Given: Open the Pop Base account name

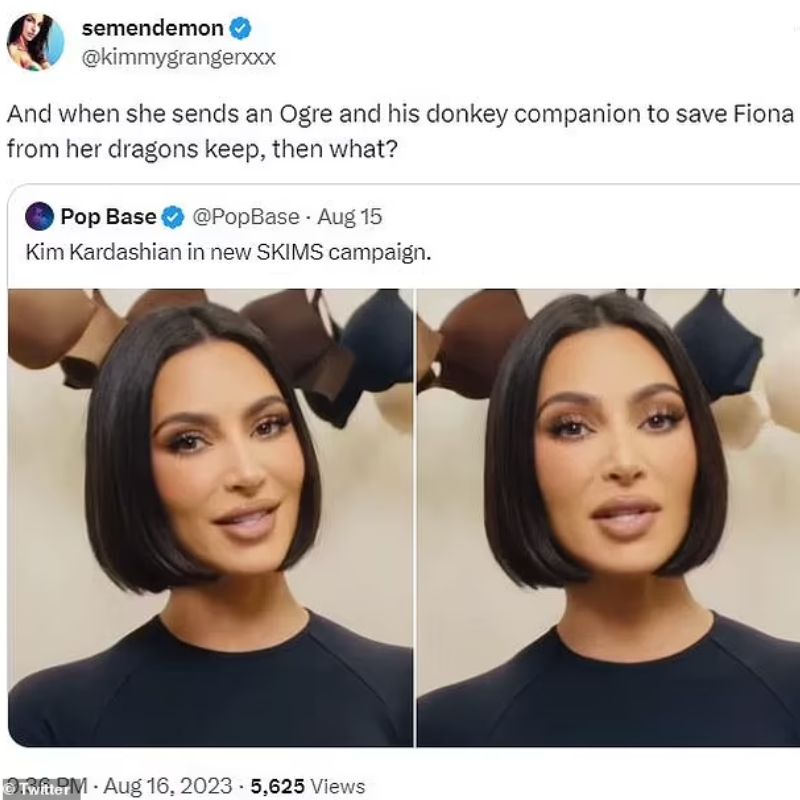Looking at the screenshot, I should click(x=108, y=217).
